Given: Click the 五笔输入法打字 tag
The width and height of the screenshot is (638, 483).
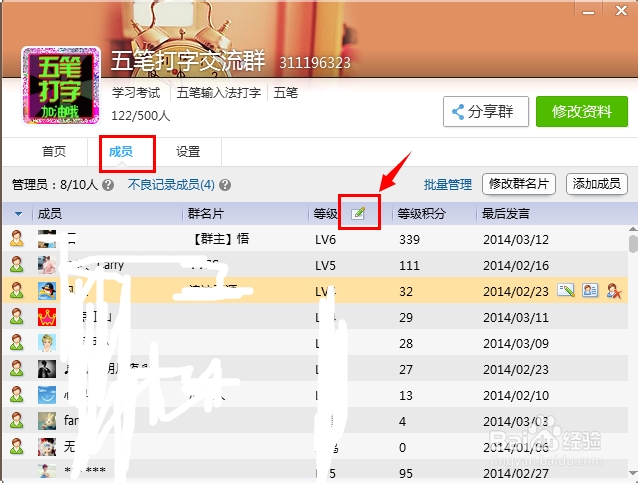Looking at the screenshot, I should [x=219, y=93].
